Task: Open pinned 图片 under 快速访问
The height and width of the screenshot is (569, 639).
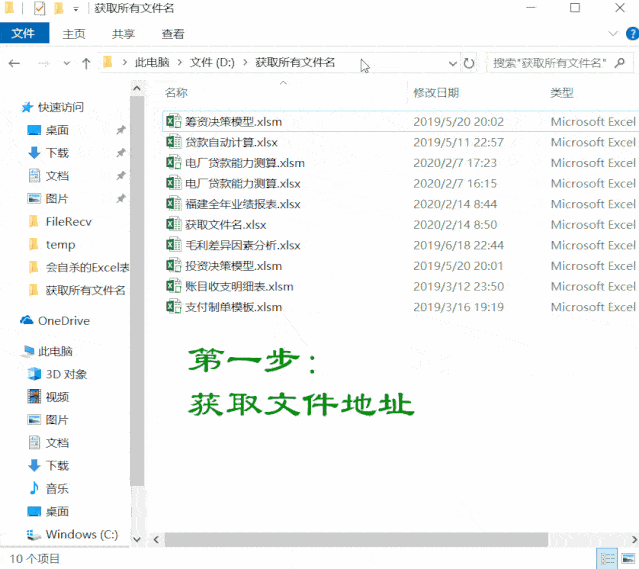Action: [x=57, y=199]
